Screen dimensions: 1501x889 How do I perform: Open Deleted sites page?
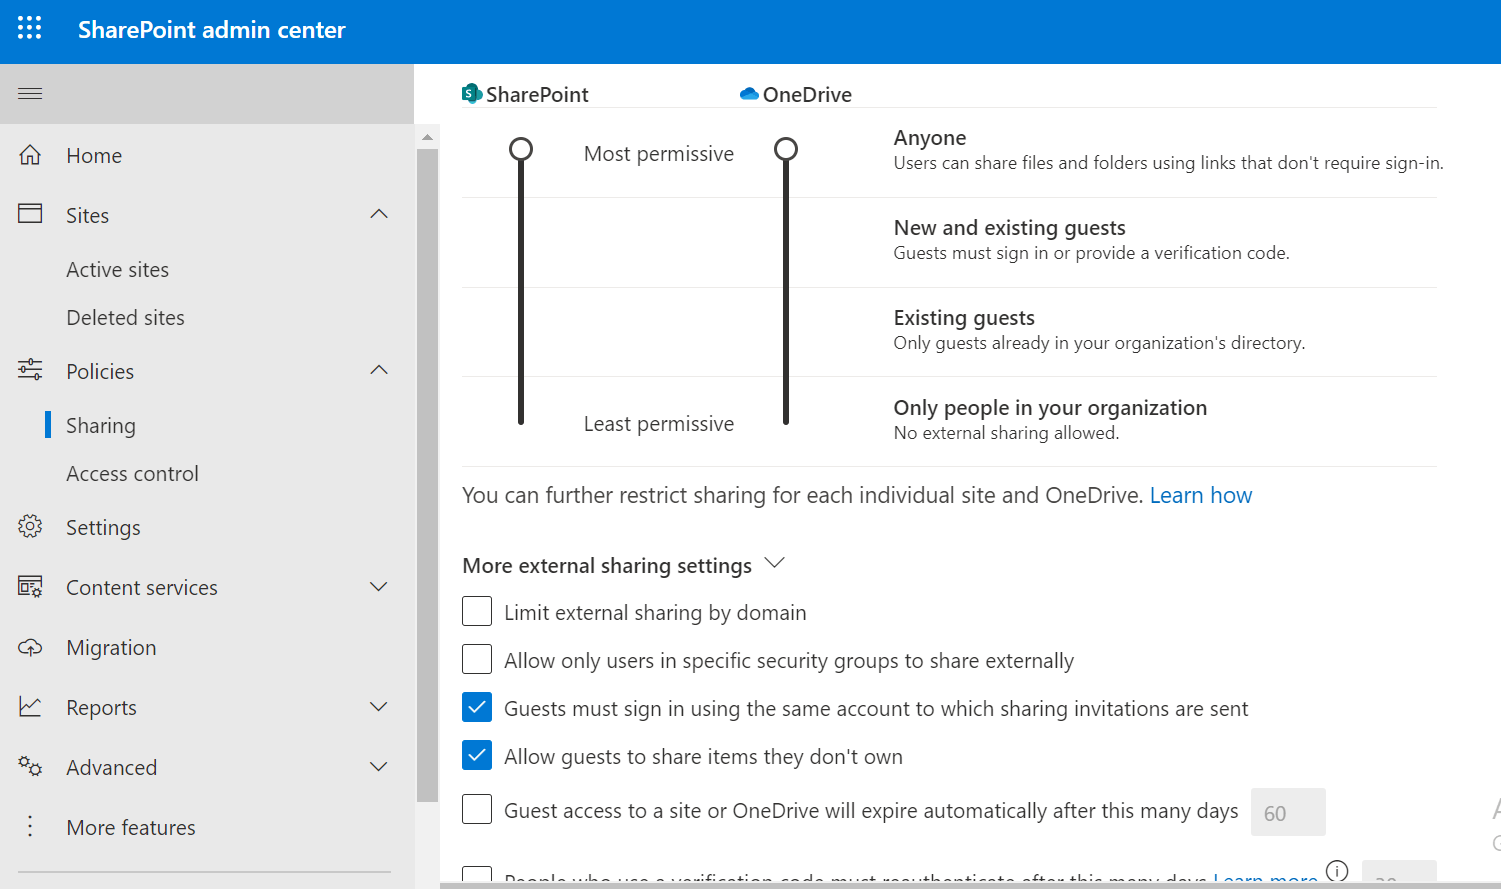[125, 317]
